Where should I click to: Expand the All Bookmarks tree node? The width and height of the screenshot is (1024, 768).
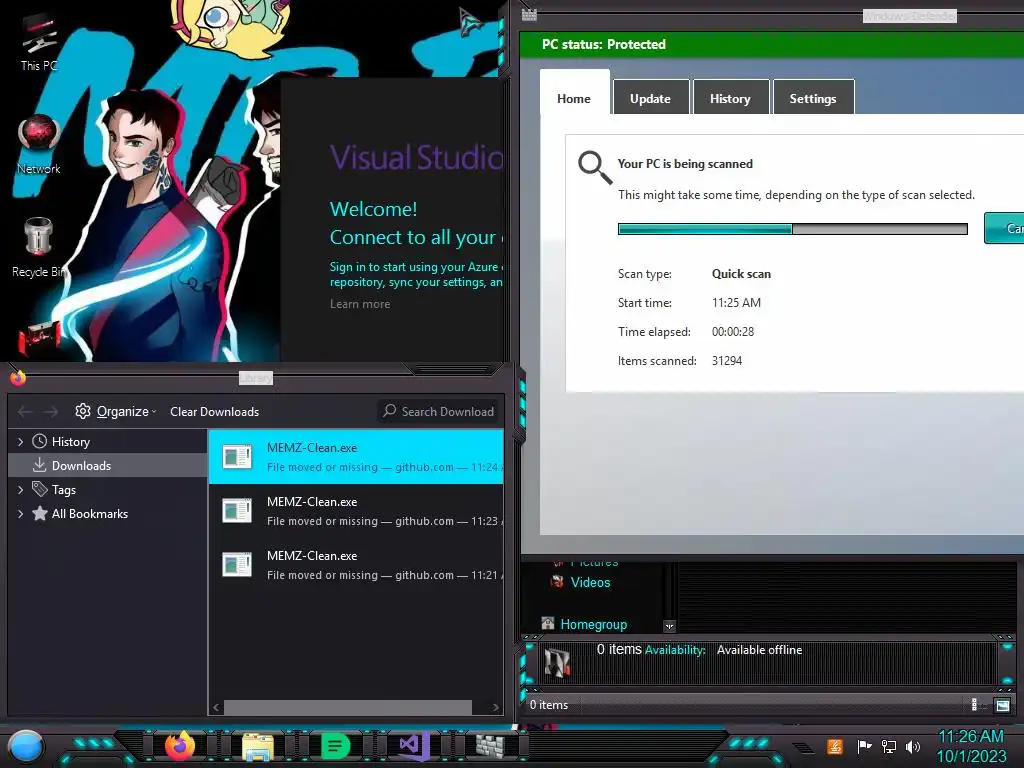pyautogui.click(x=20, y=513)
